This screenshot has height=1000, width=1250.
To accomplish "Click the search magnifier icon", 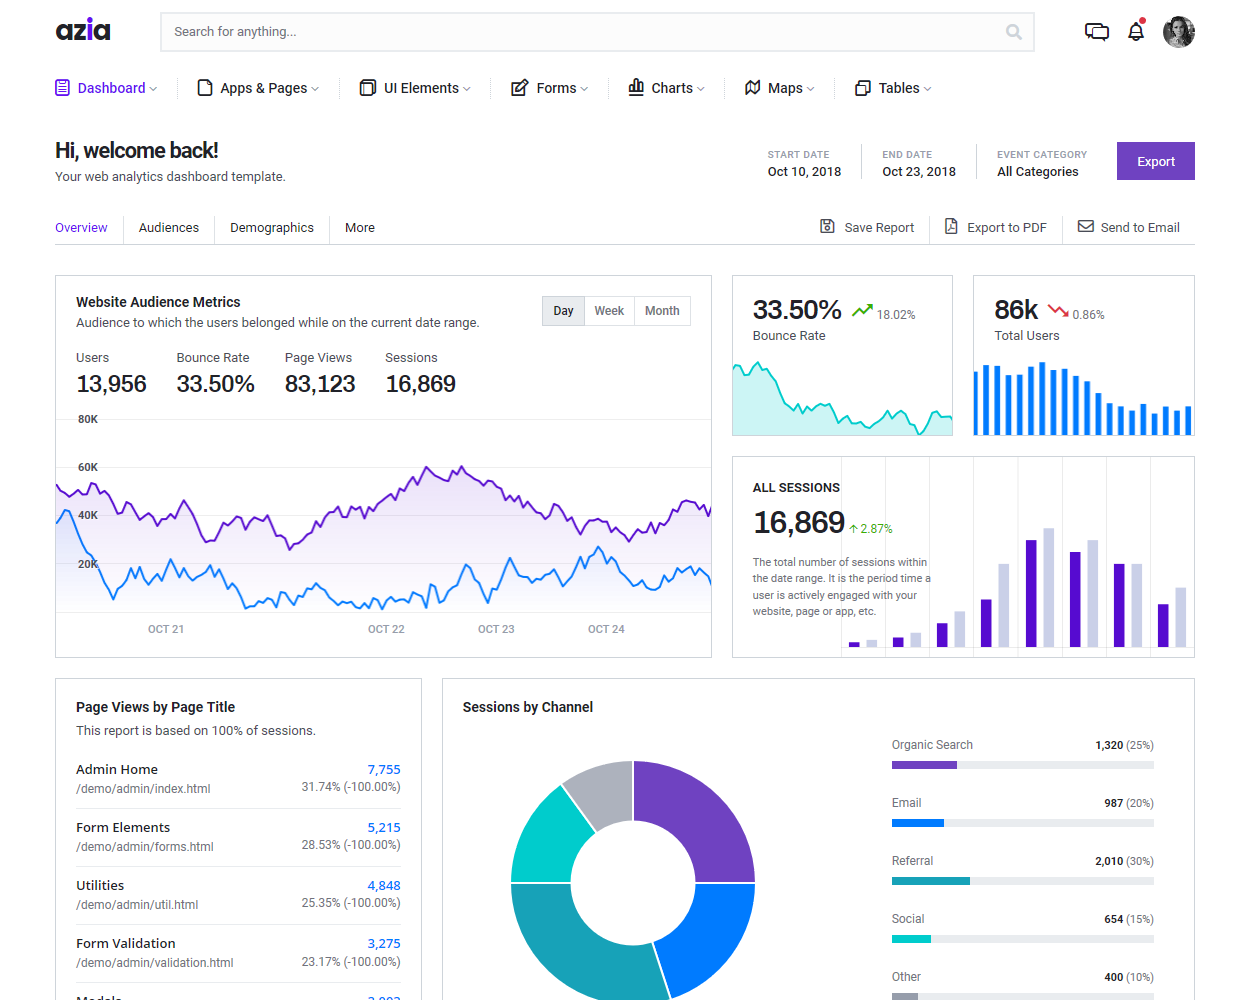I will click(1013, 32).
